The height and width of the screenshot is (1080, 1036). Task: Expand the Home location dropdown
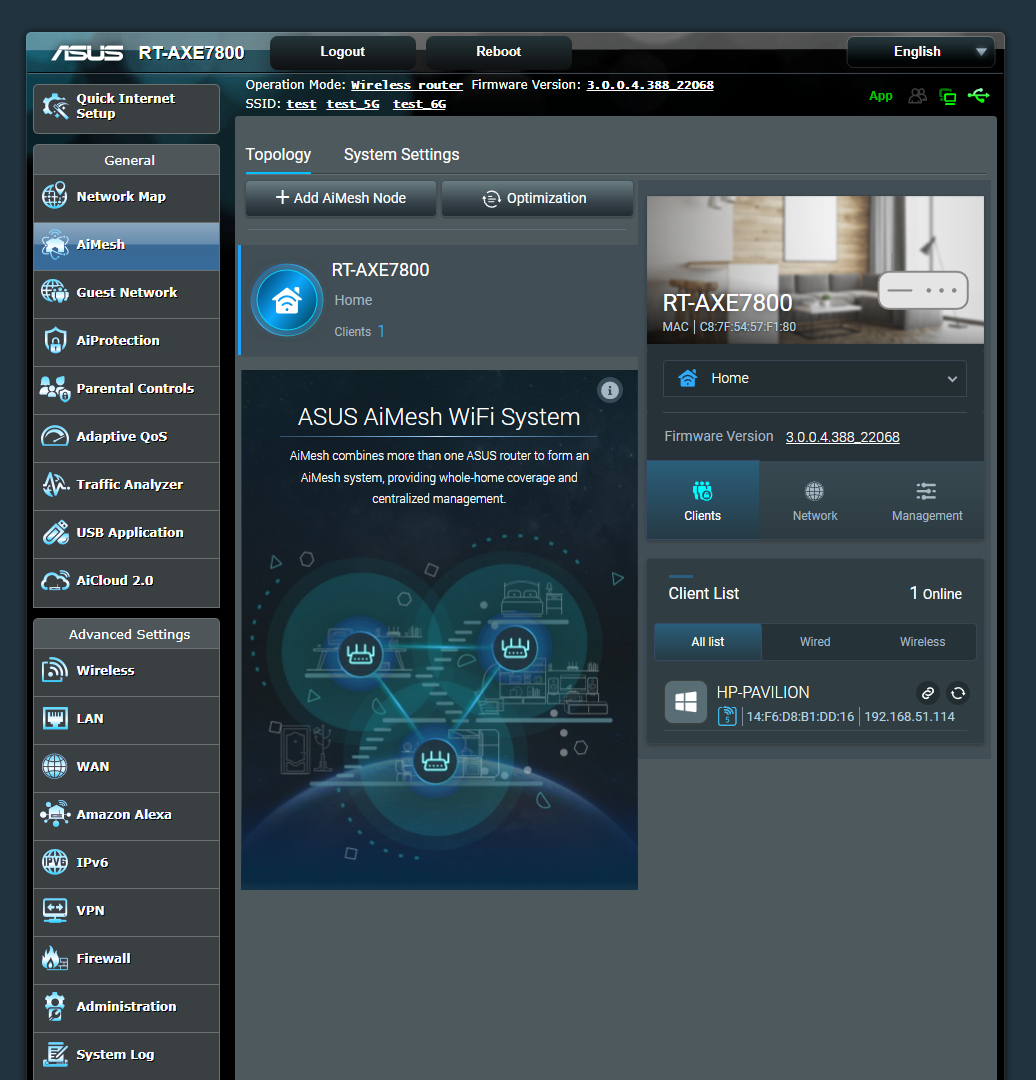[x=814, y=378]
